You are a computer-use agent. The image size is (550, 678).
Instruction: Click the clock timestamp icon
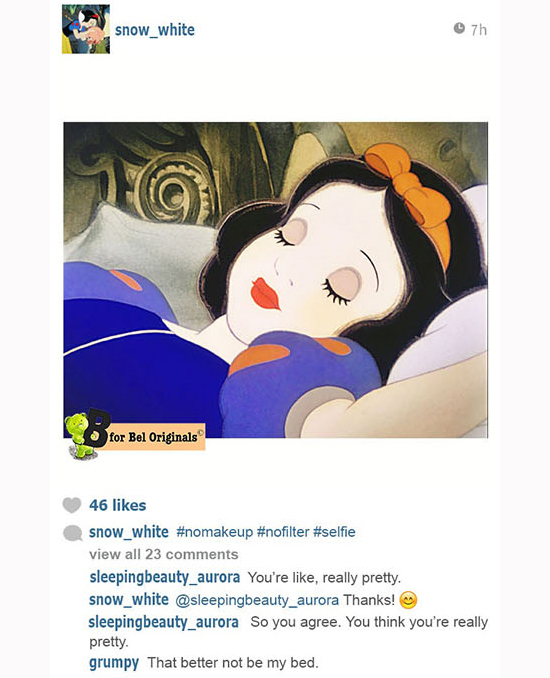pos(459,29)
